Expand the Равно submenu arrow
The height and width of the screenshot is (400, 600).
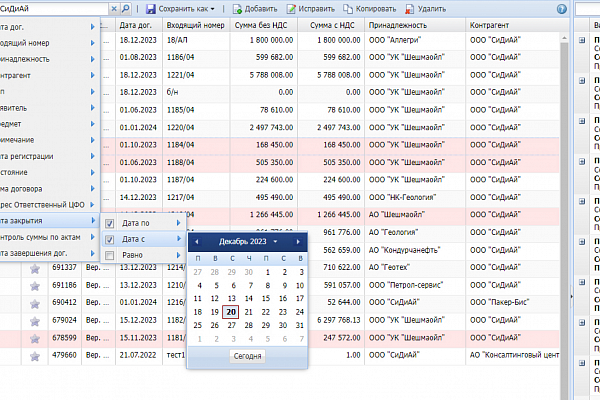(x=178, y=255)
